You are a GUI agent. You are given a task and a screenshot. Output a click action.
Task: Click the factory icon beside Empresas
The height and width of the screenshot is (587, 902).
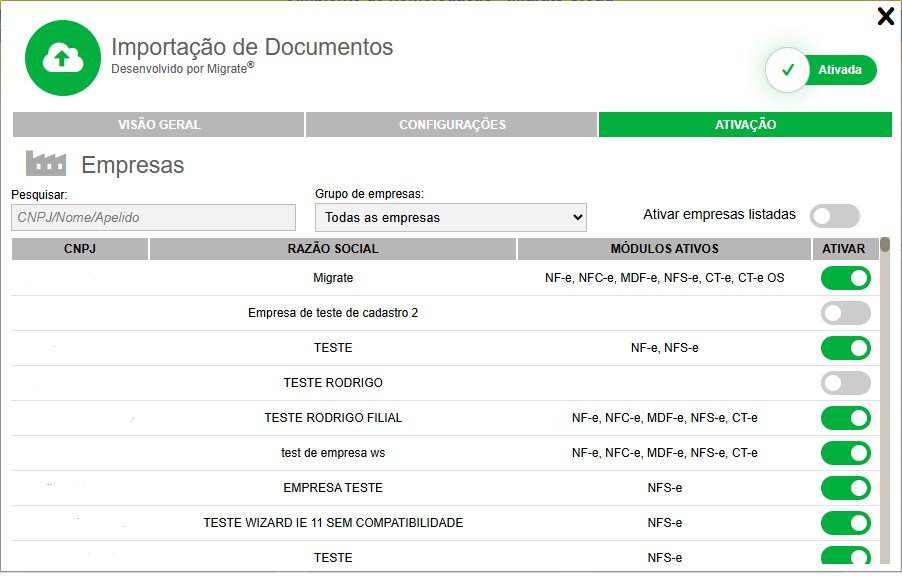[x=45, y=164]
